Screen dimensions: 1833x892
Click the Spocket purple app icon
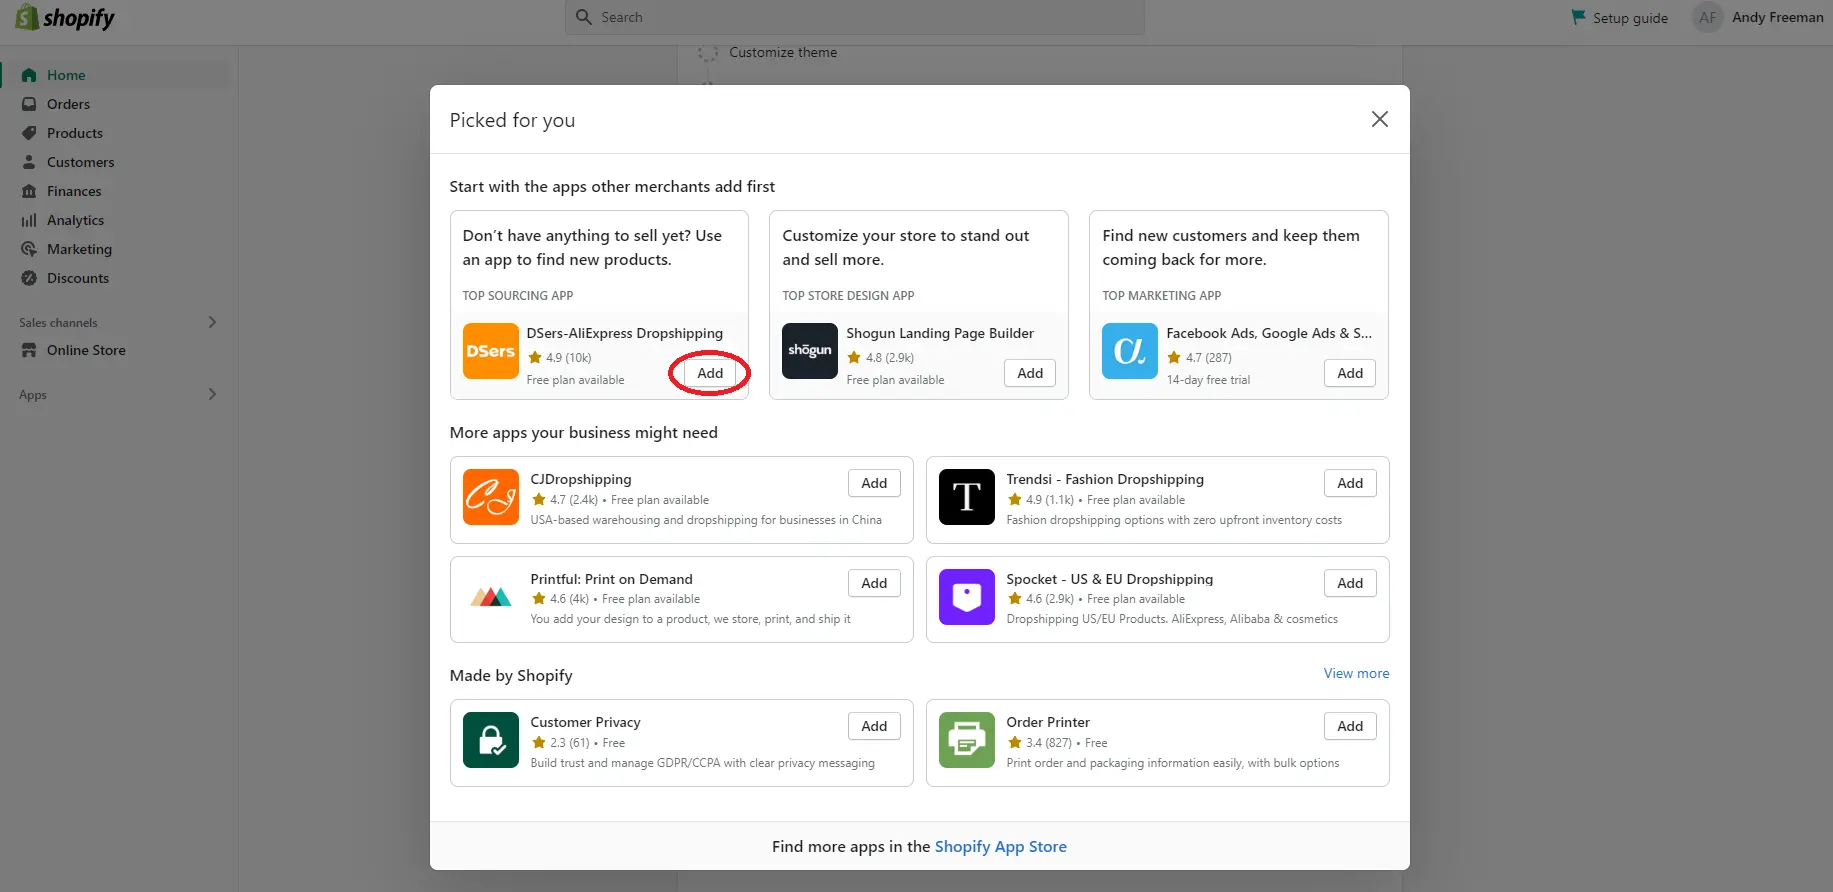coord(966,597)
